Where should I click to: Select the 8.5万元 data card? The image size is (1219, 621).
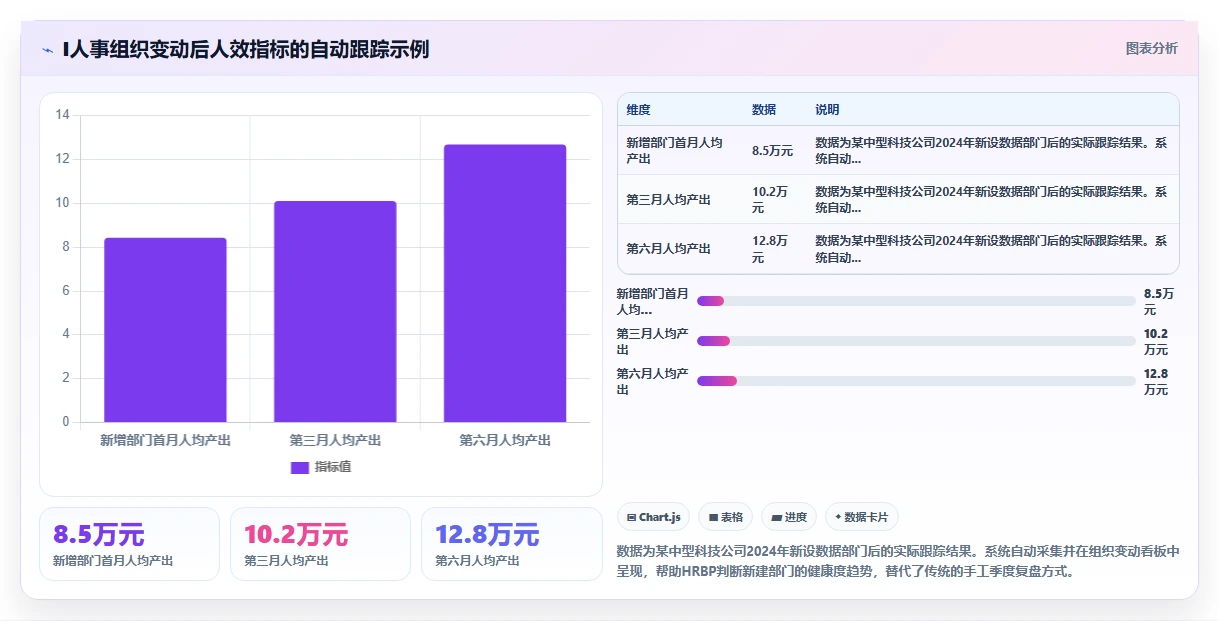[129, 544]
